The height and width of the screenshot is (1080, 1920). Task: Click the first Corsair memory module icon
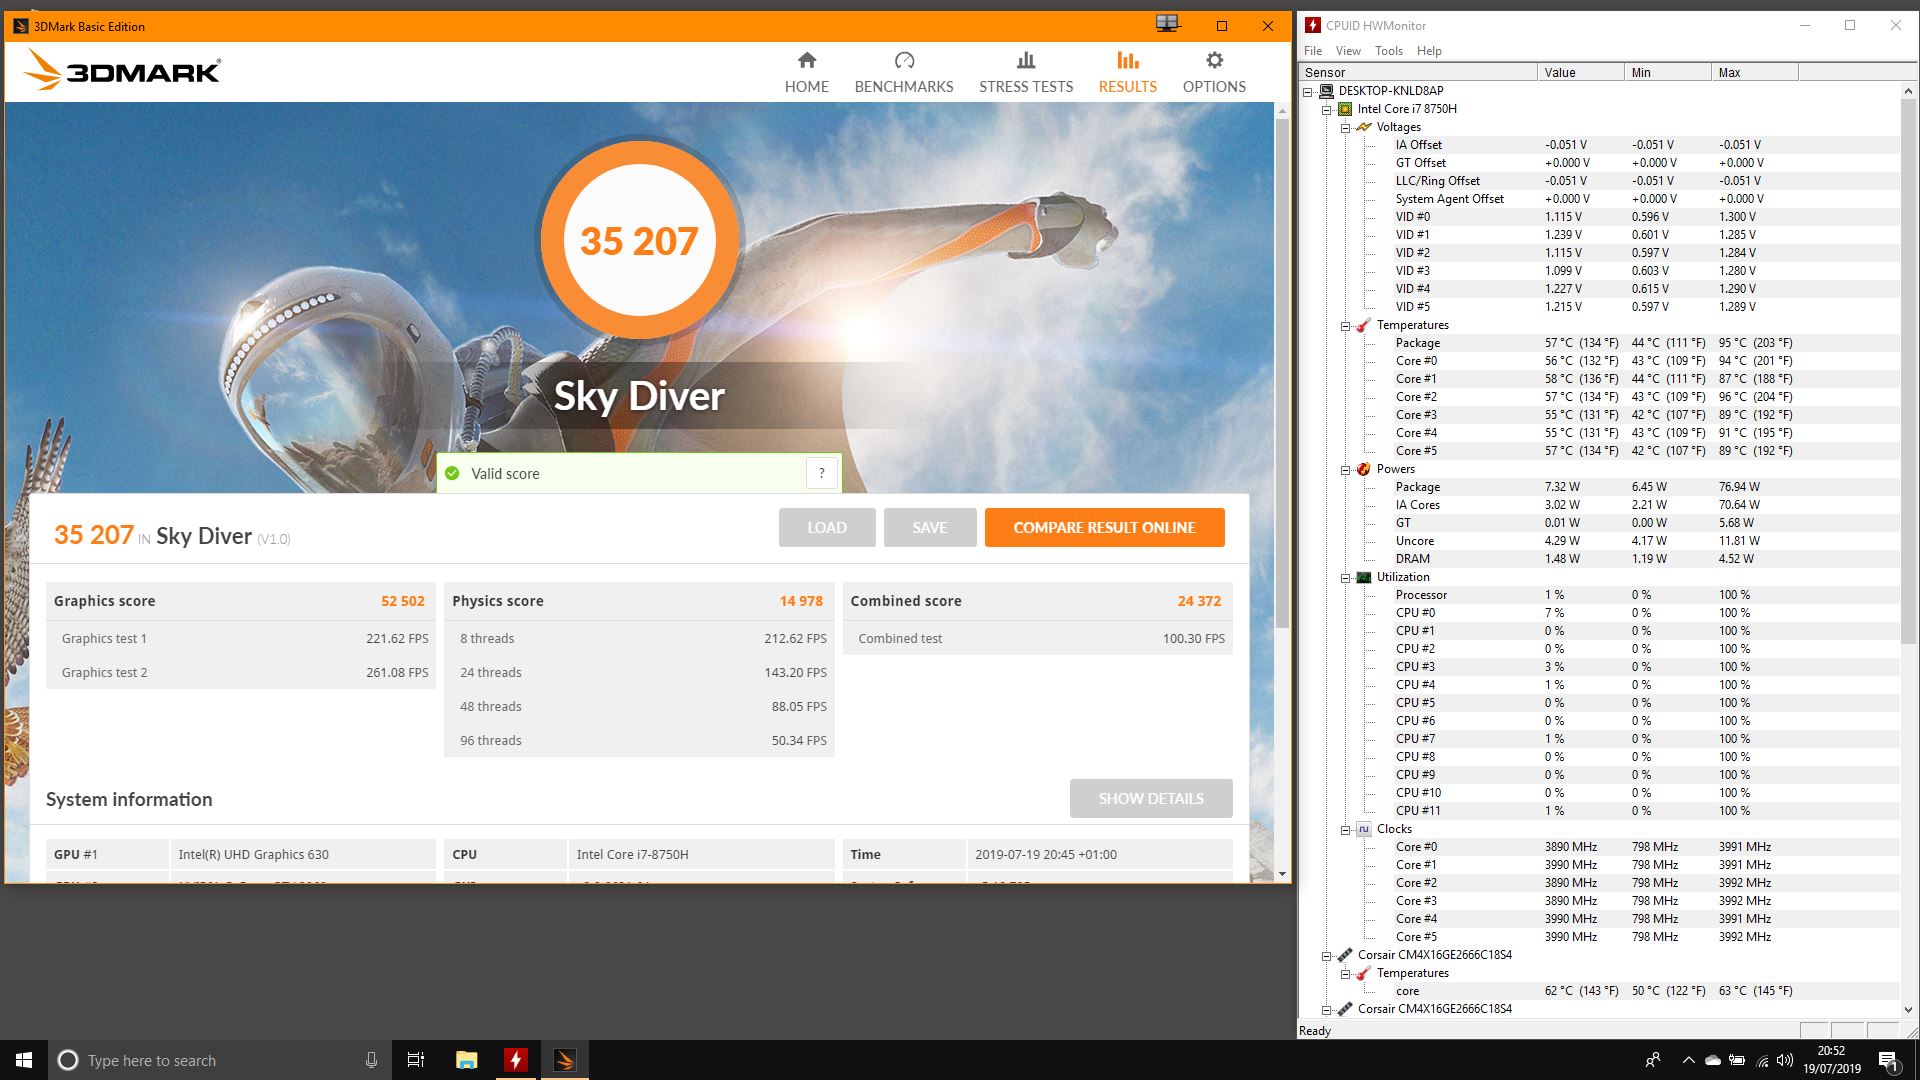tap(1345, 955)
